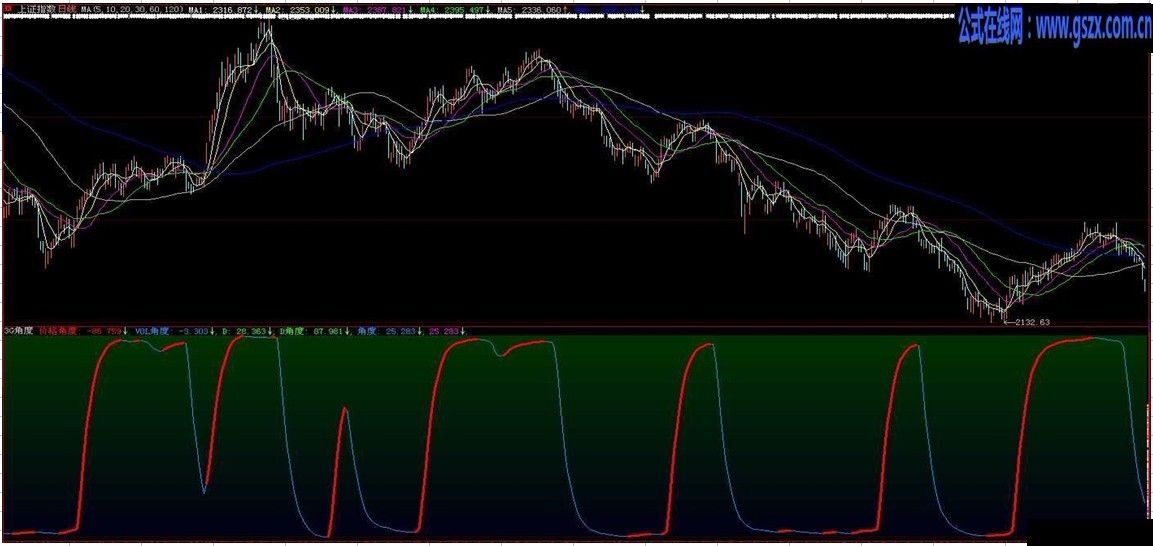
Task: Click the red 日线 period label
Action: tap(66, 9)
